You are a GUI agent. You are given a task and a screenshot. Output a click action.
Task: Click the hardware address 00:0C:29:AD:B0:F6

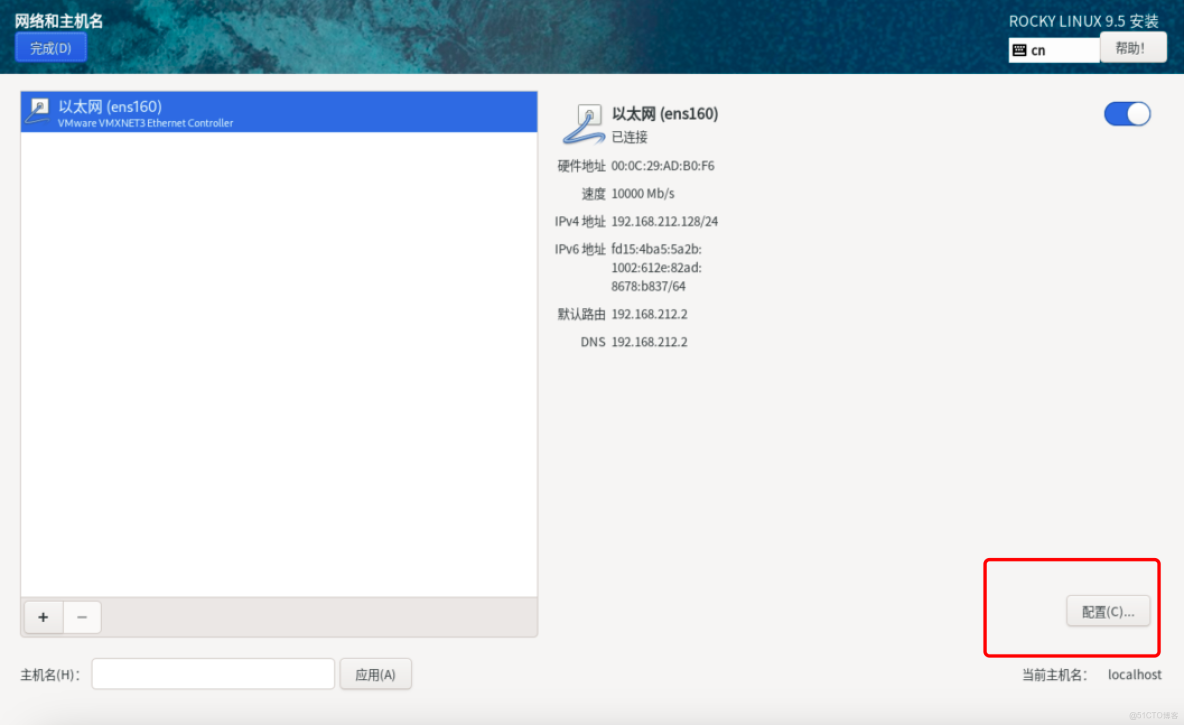click(x=662, y=165)
